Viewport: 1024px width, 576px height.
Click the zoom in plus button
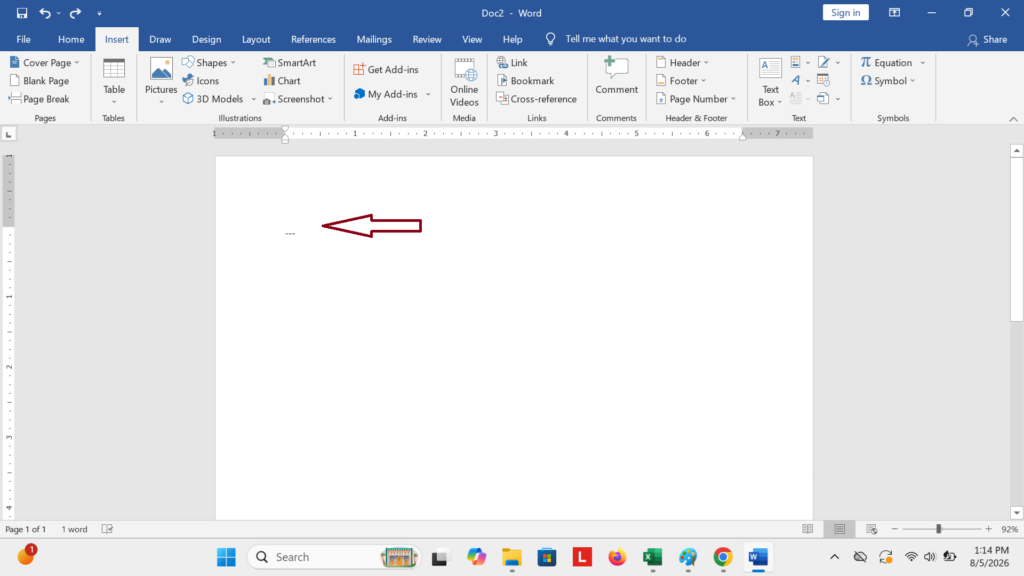[989, 529]
